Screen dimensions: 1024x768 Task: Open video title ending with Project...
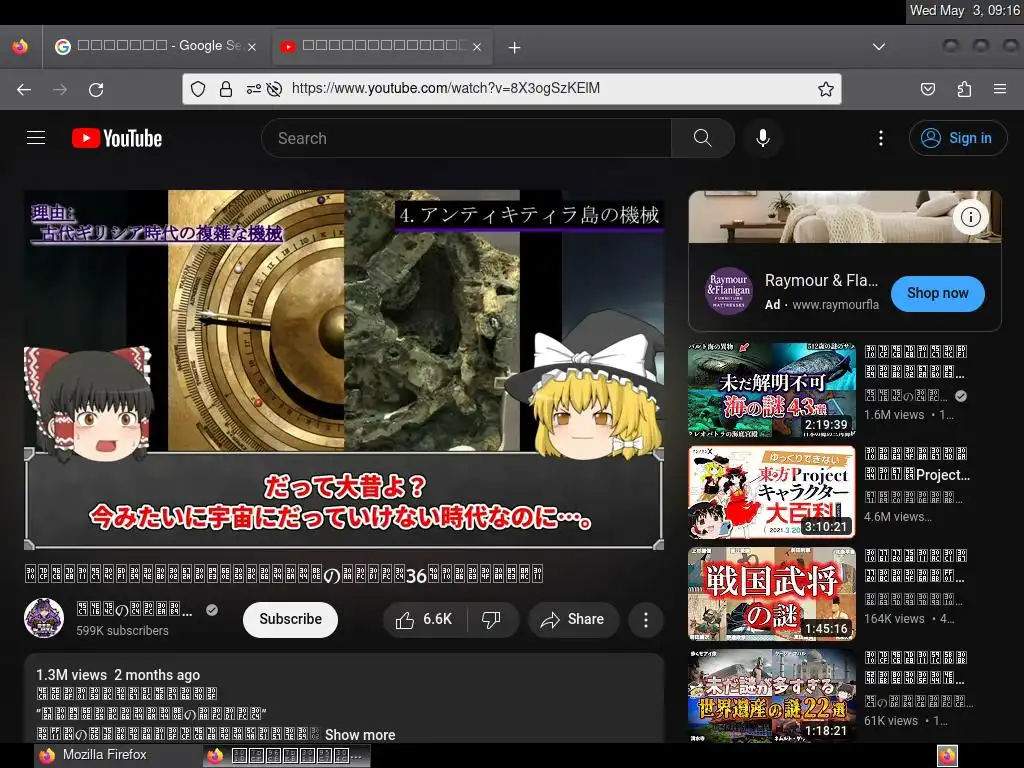click(x=917, y=464)
